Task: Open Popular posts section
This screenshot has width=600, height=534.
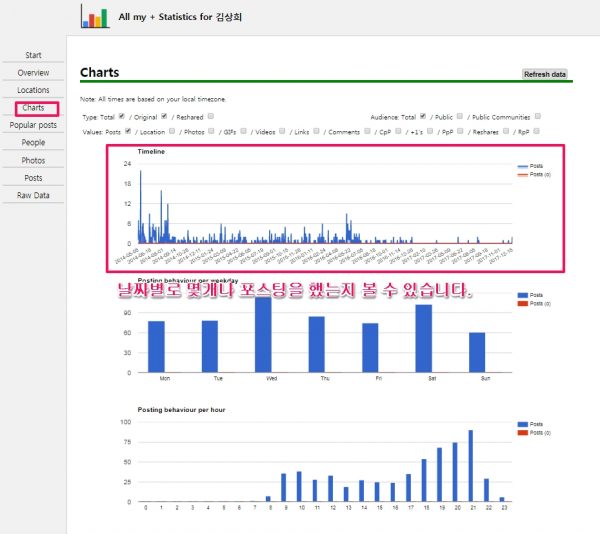Action: [33, 125]
